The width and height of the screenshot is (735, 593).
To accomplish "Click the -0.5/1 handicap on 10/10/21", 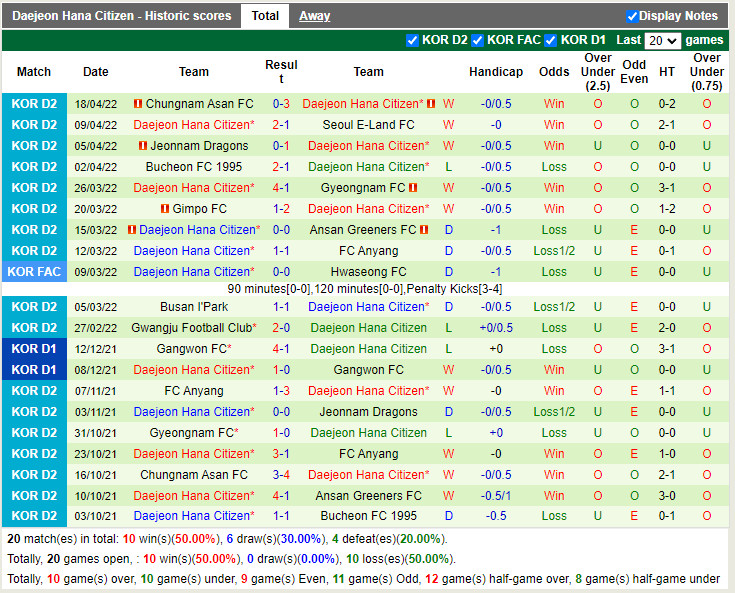I will coord(496,495).
